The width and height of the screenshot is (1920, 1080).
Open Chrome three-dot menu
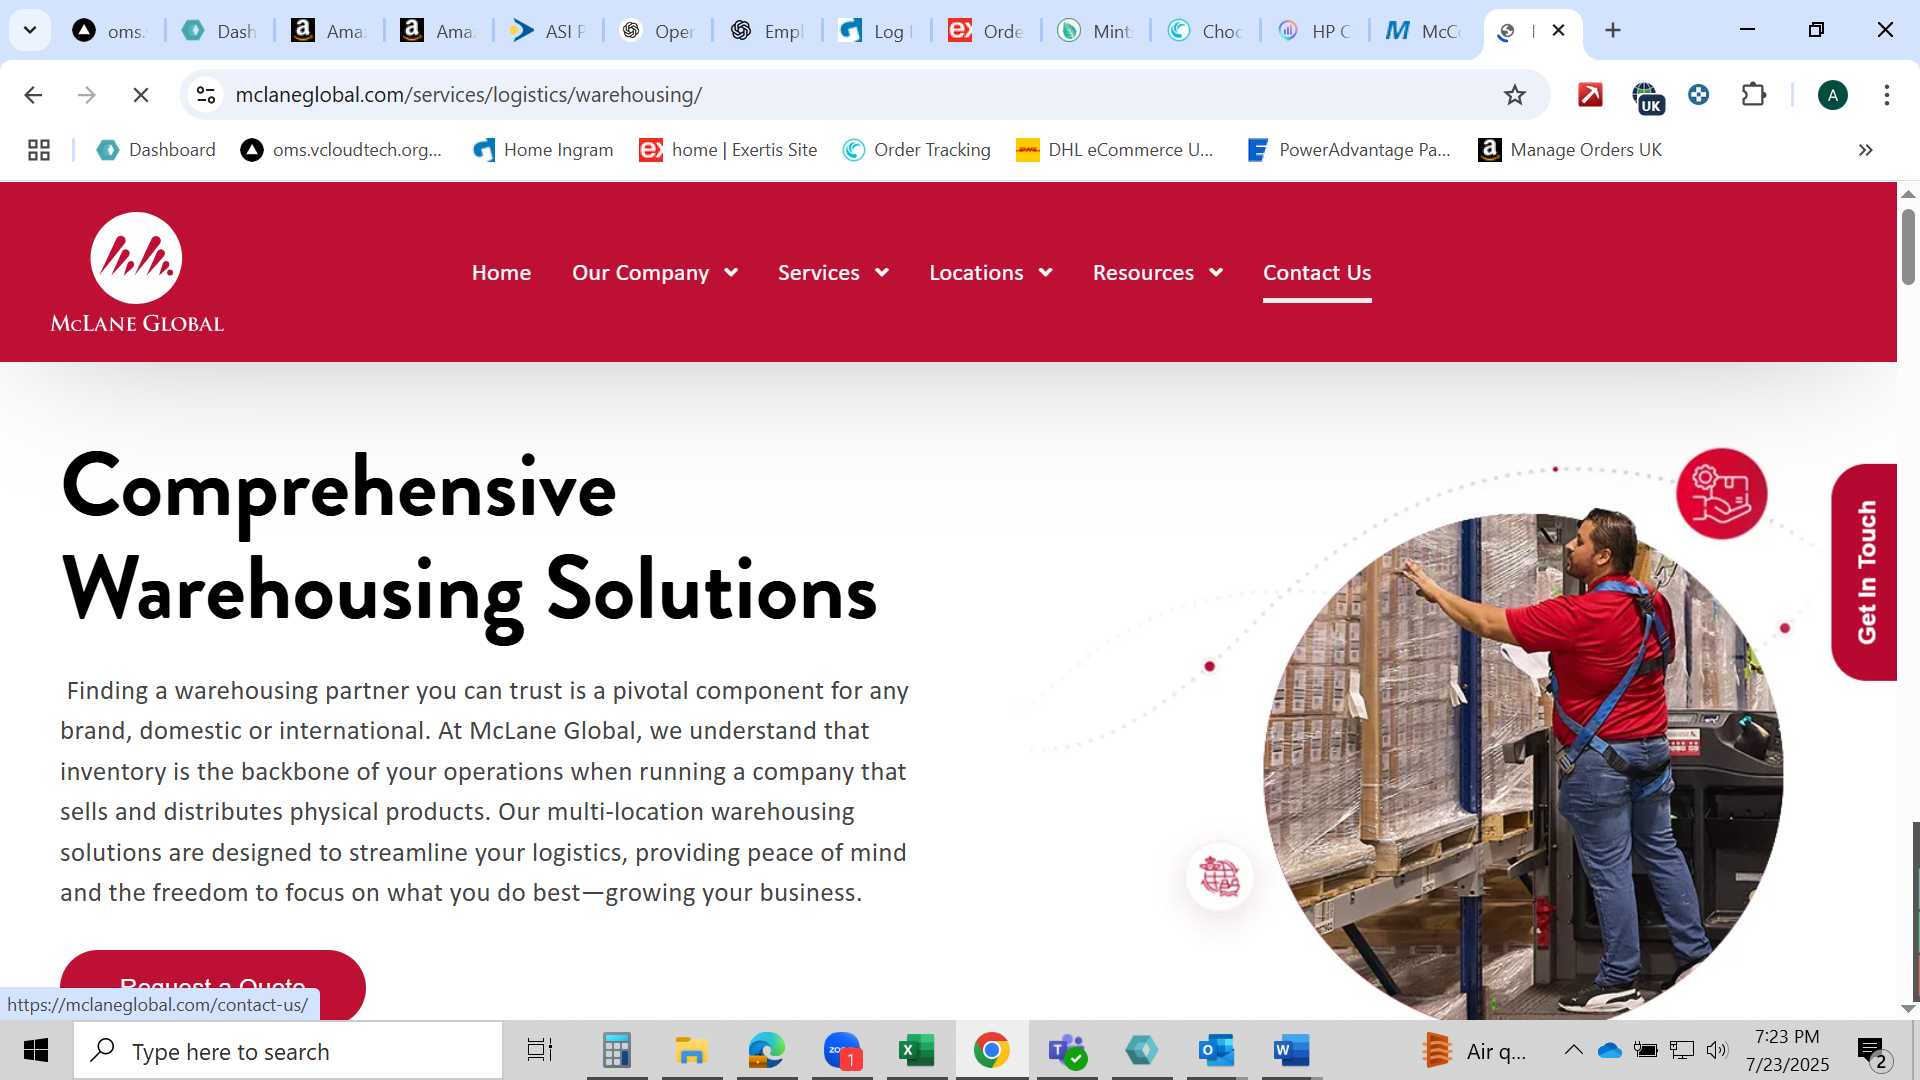(1886, 95)
